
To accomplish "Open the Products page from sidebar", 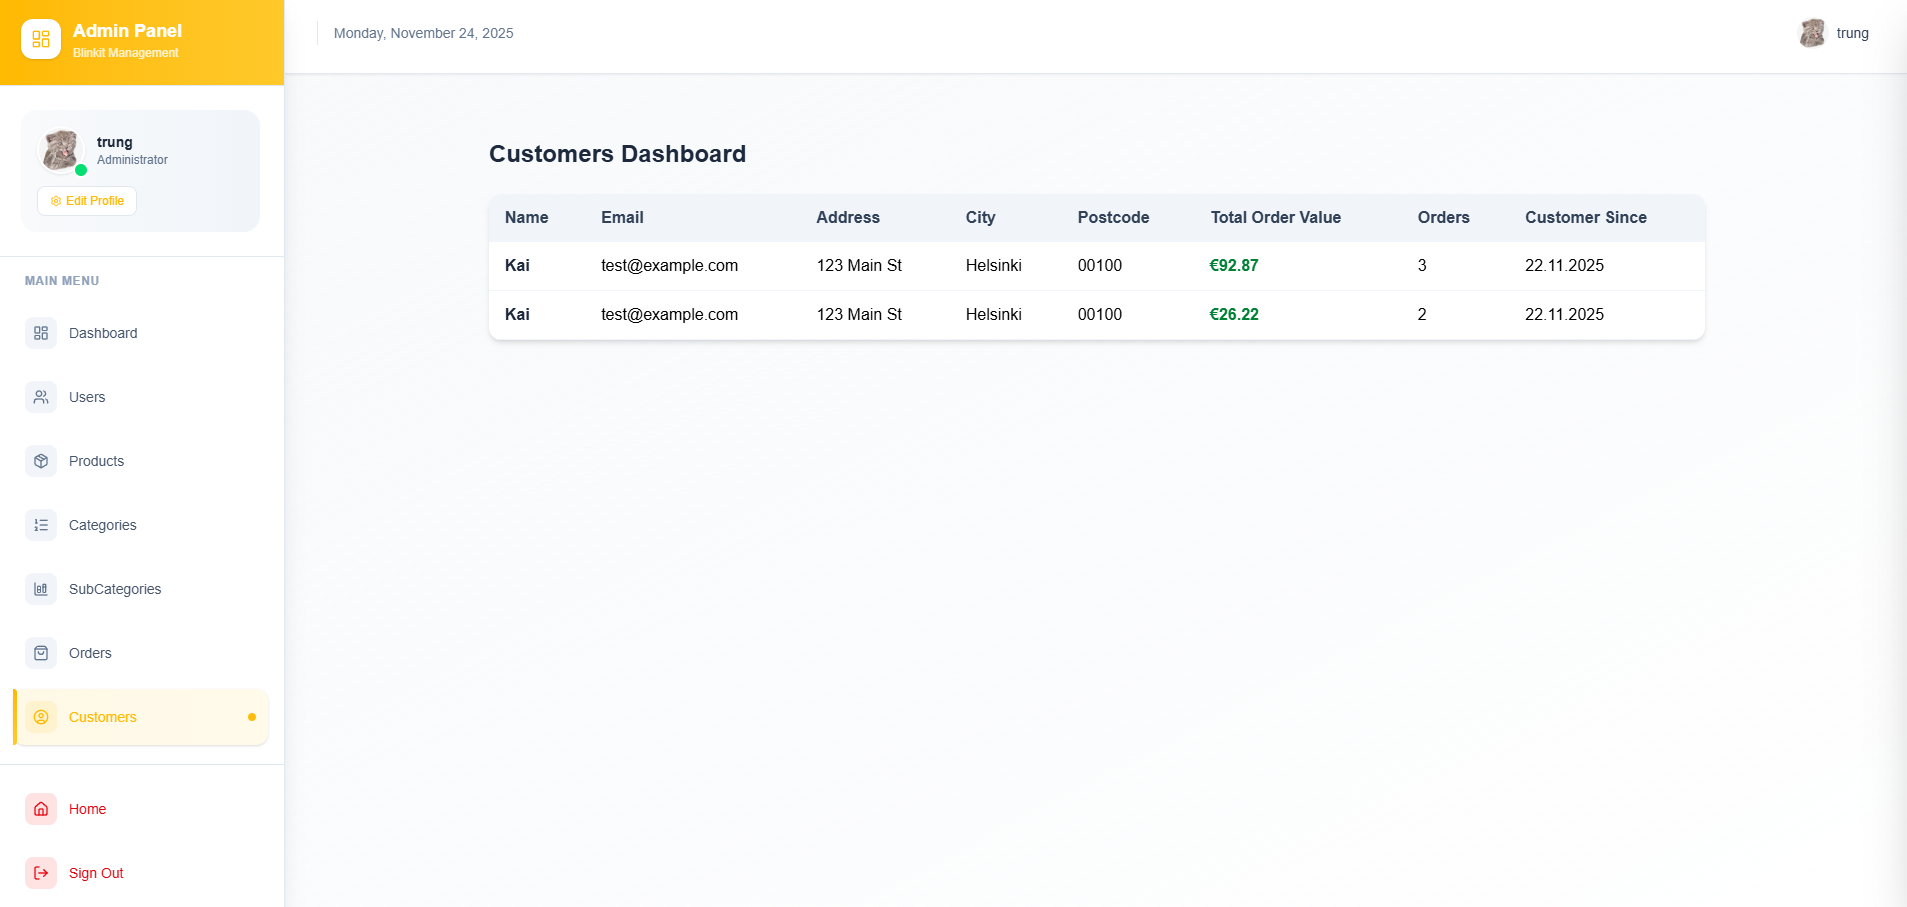I will (96, 461).
